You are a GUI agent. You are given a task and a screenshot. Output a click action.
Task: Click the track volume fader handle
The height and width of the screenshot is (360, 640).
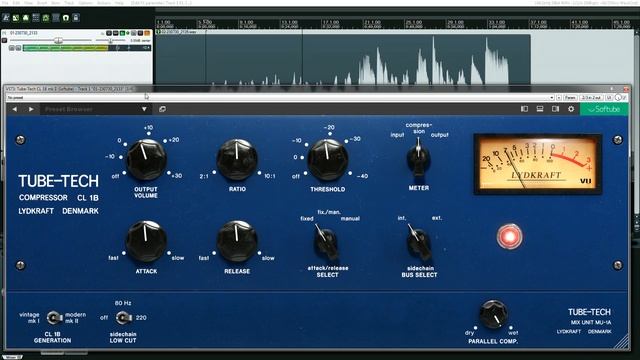(x=58, y=40)
